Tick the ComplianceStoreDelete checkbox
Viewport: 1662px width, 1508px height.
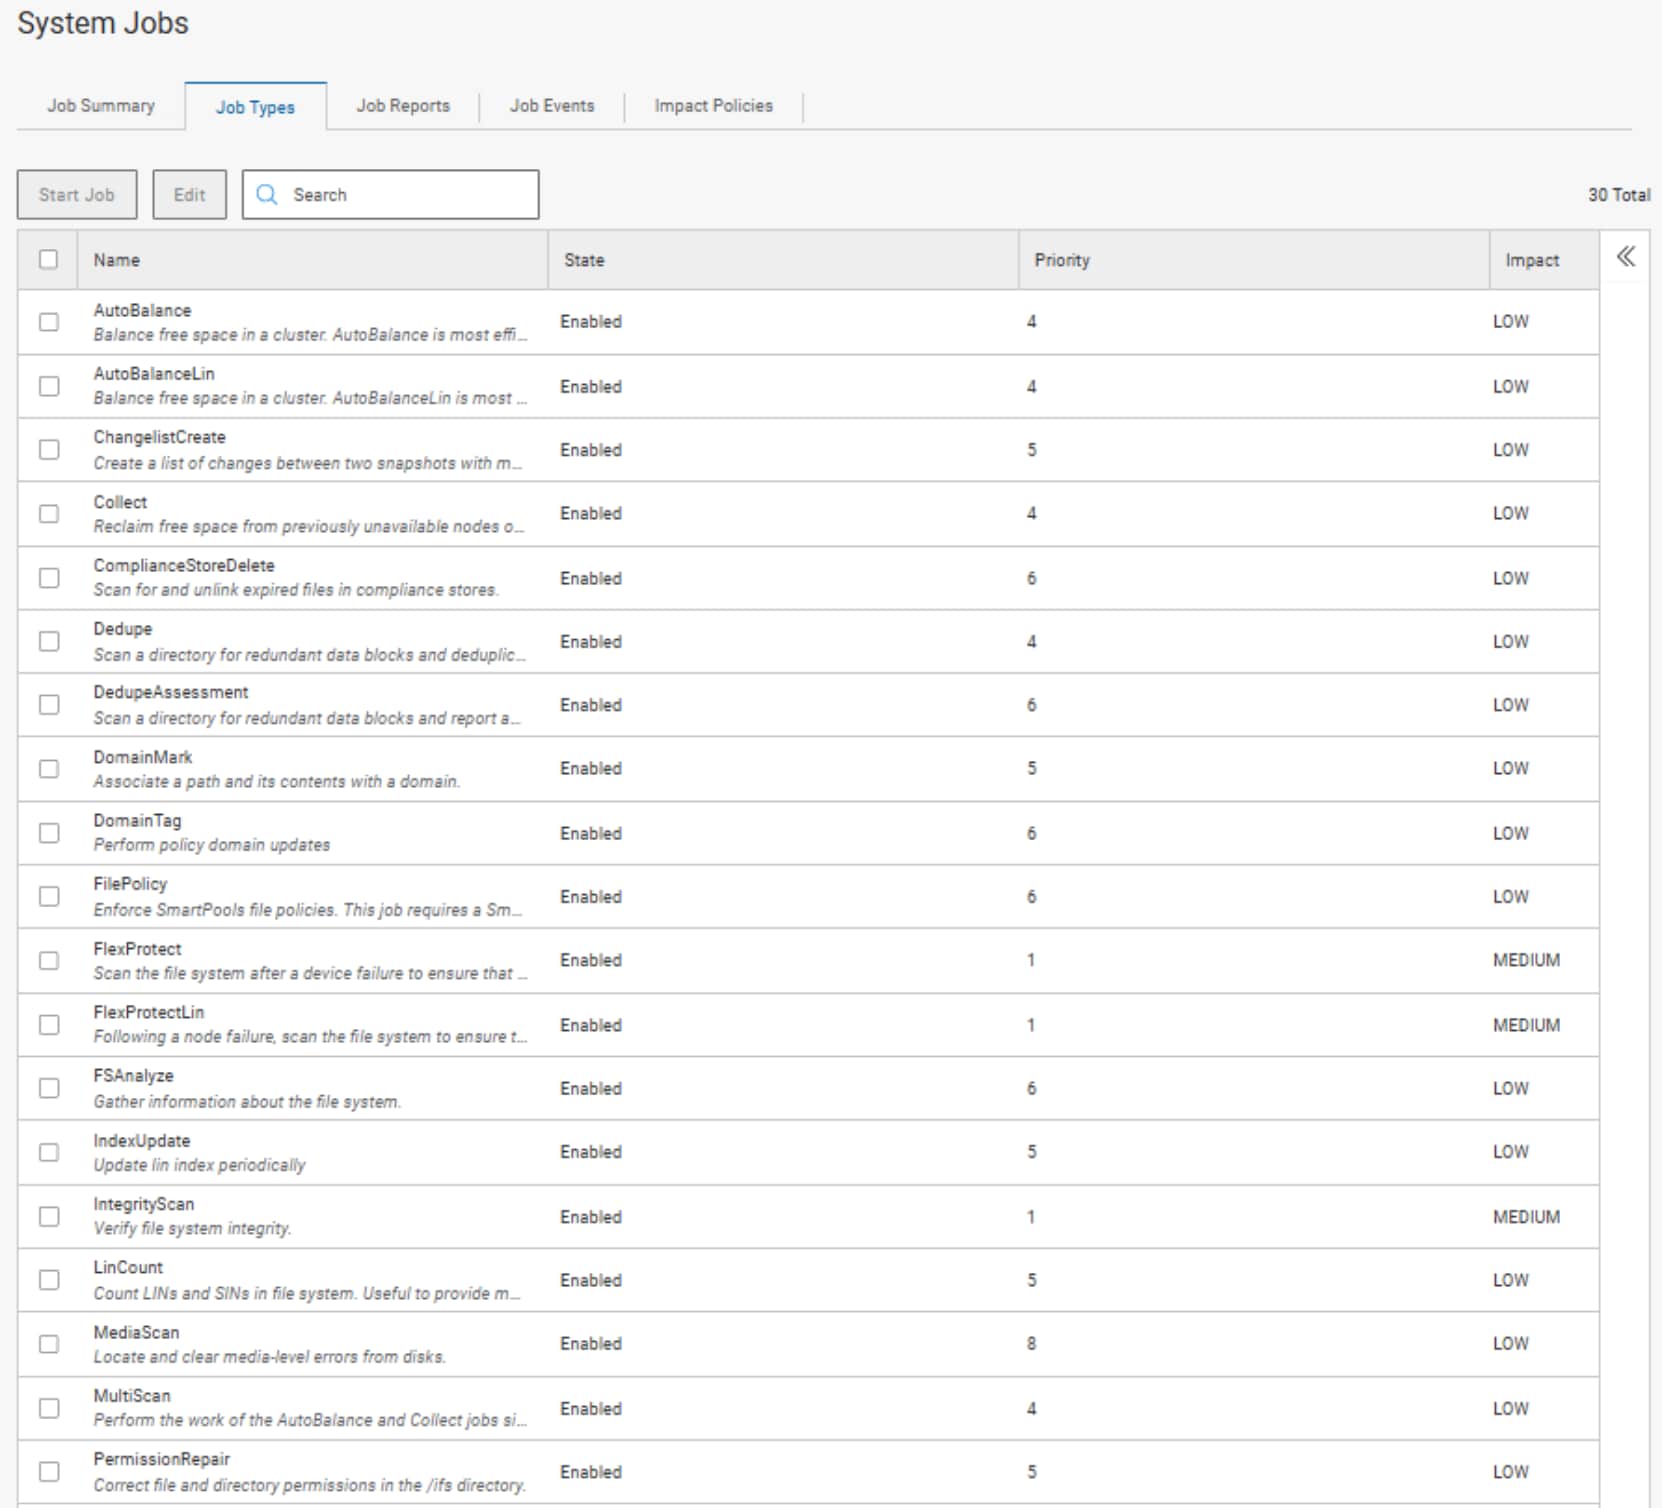(48, 578)
